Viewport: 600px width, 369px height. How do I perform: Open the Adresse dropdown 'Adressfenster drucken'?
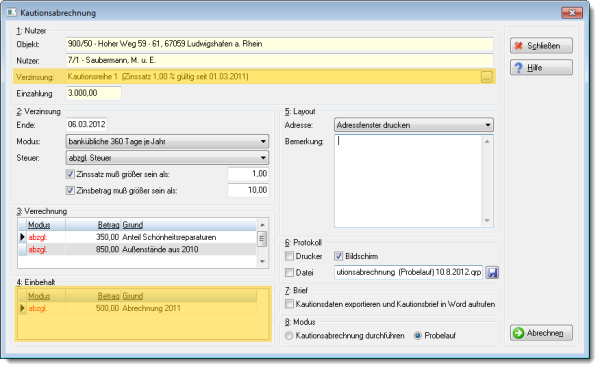[x=414, y=125]
